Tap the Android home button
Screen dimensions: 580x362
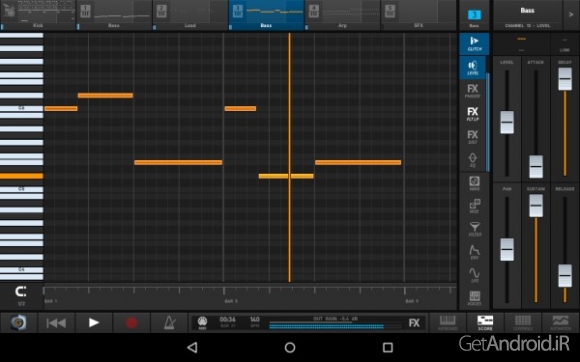pos(290,347)
